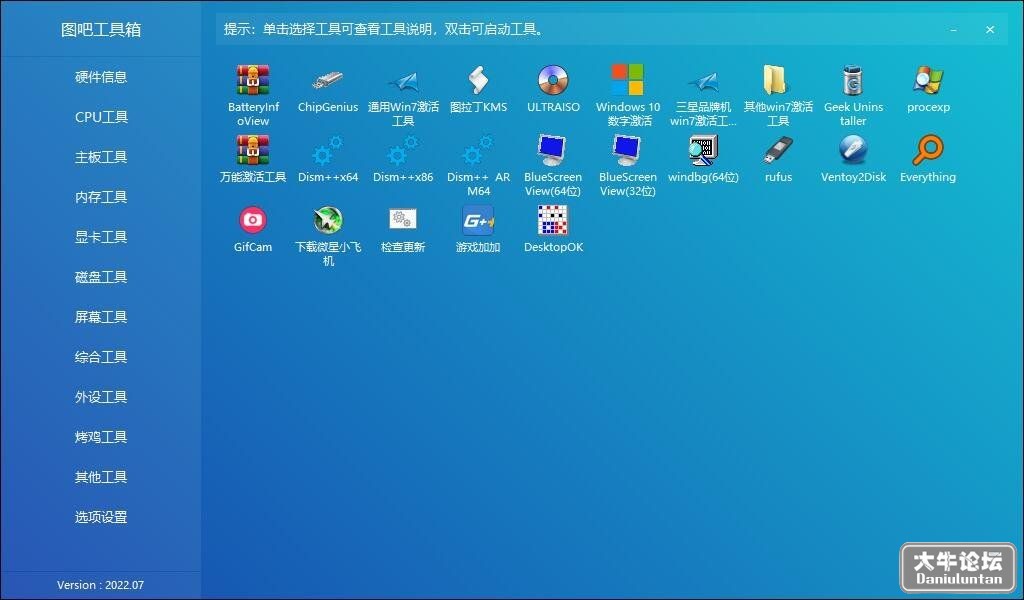Open the 主板工具 category

coord(101,157)
